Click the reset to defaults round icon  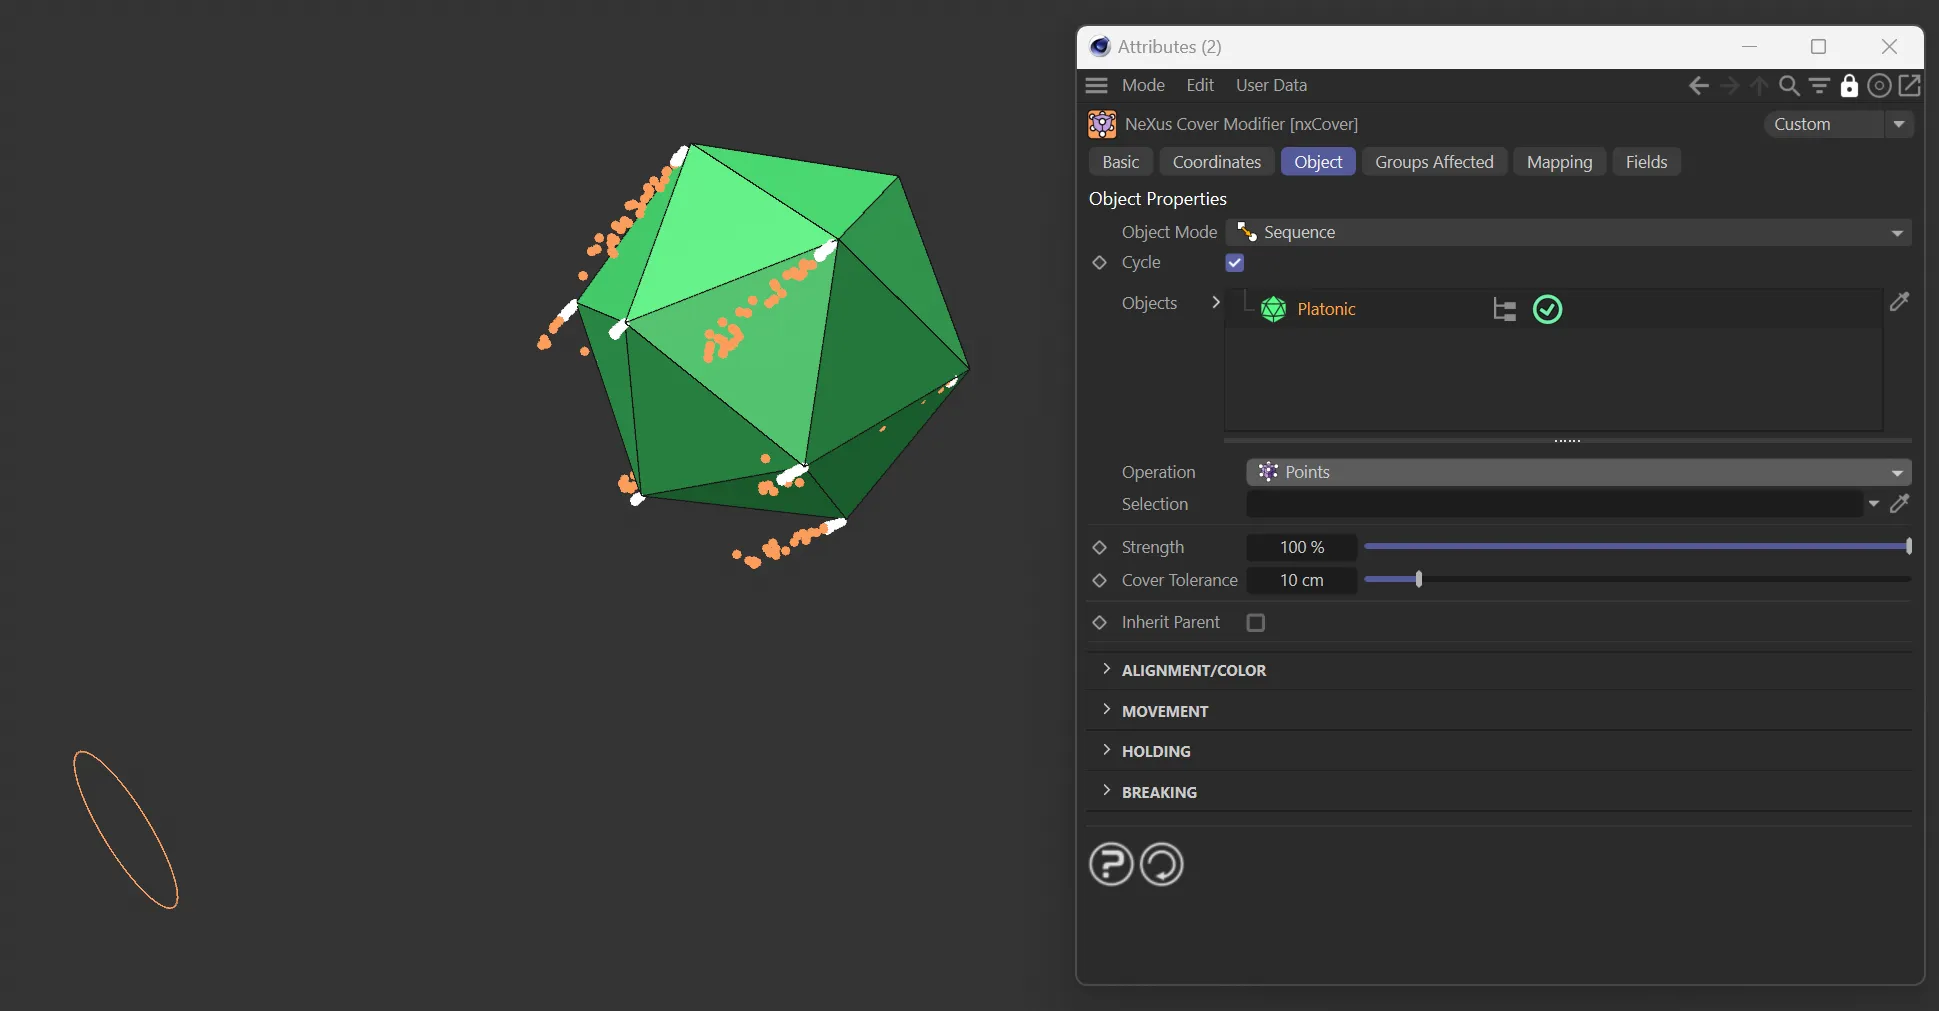tap(1161, 864)
